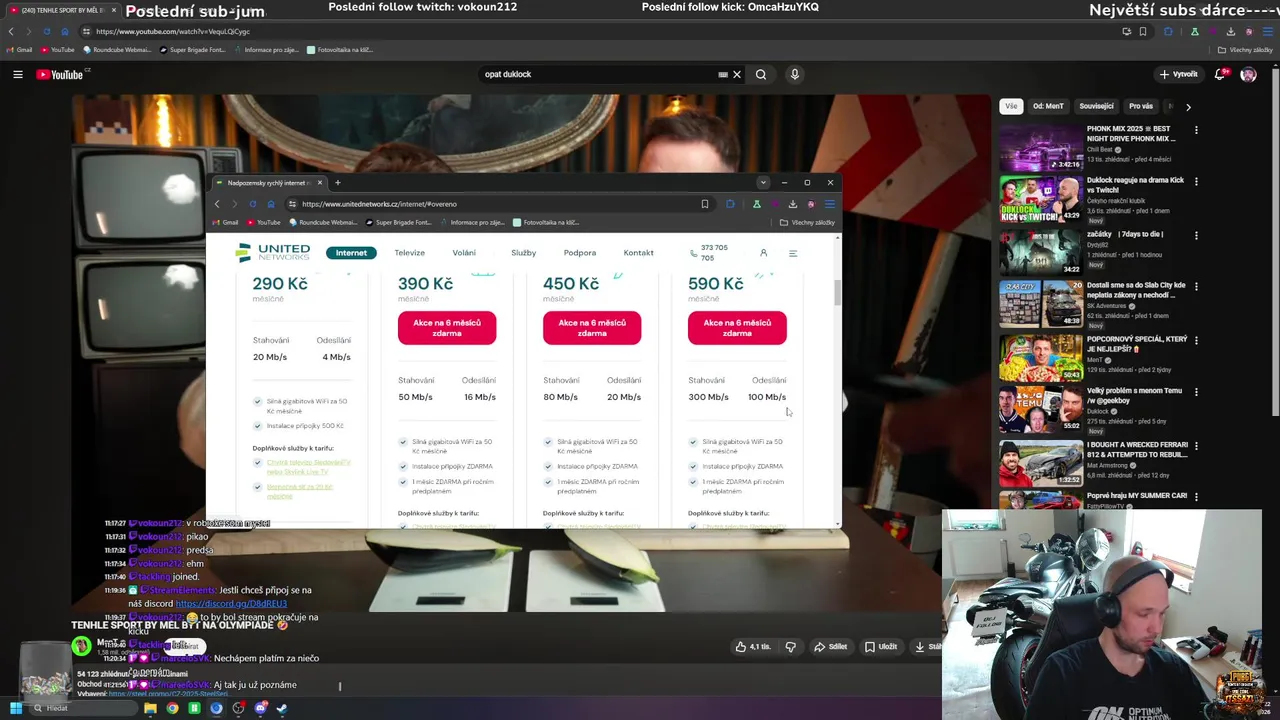This screenshot has width=1280, height=720.
Task: Click the United Networks logo
Action: point(273,252)
